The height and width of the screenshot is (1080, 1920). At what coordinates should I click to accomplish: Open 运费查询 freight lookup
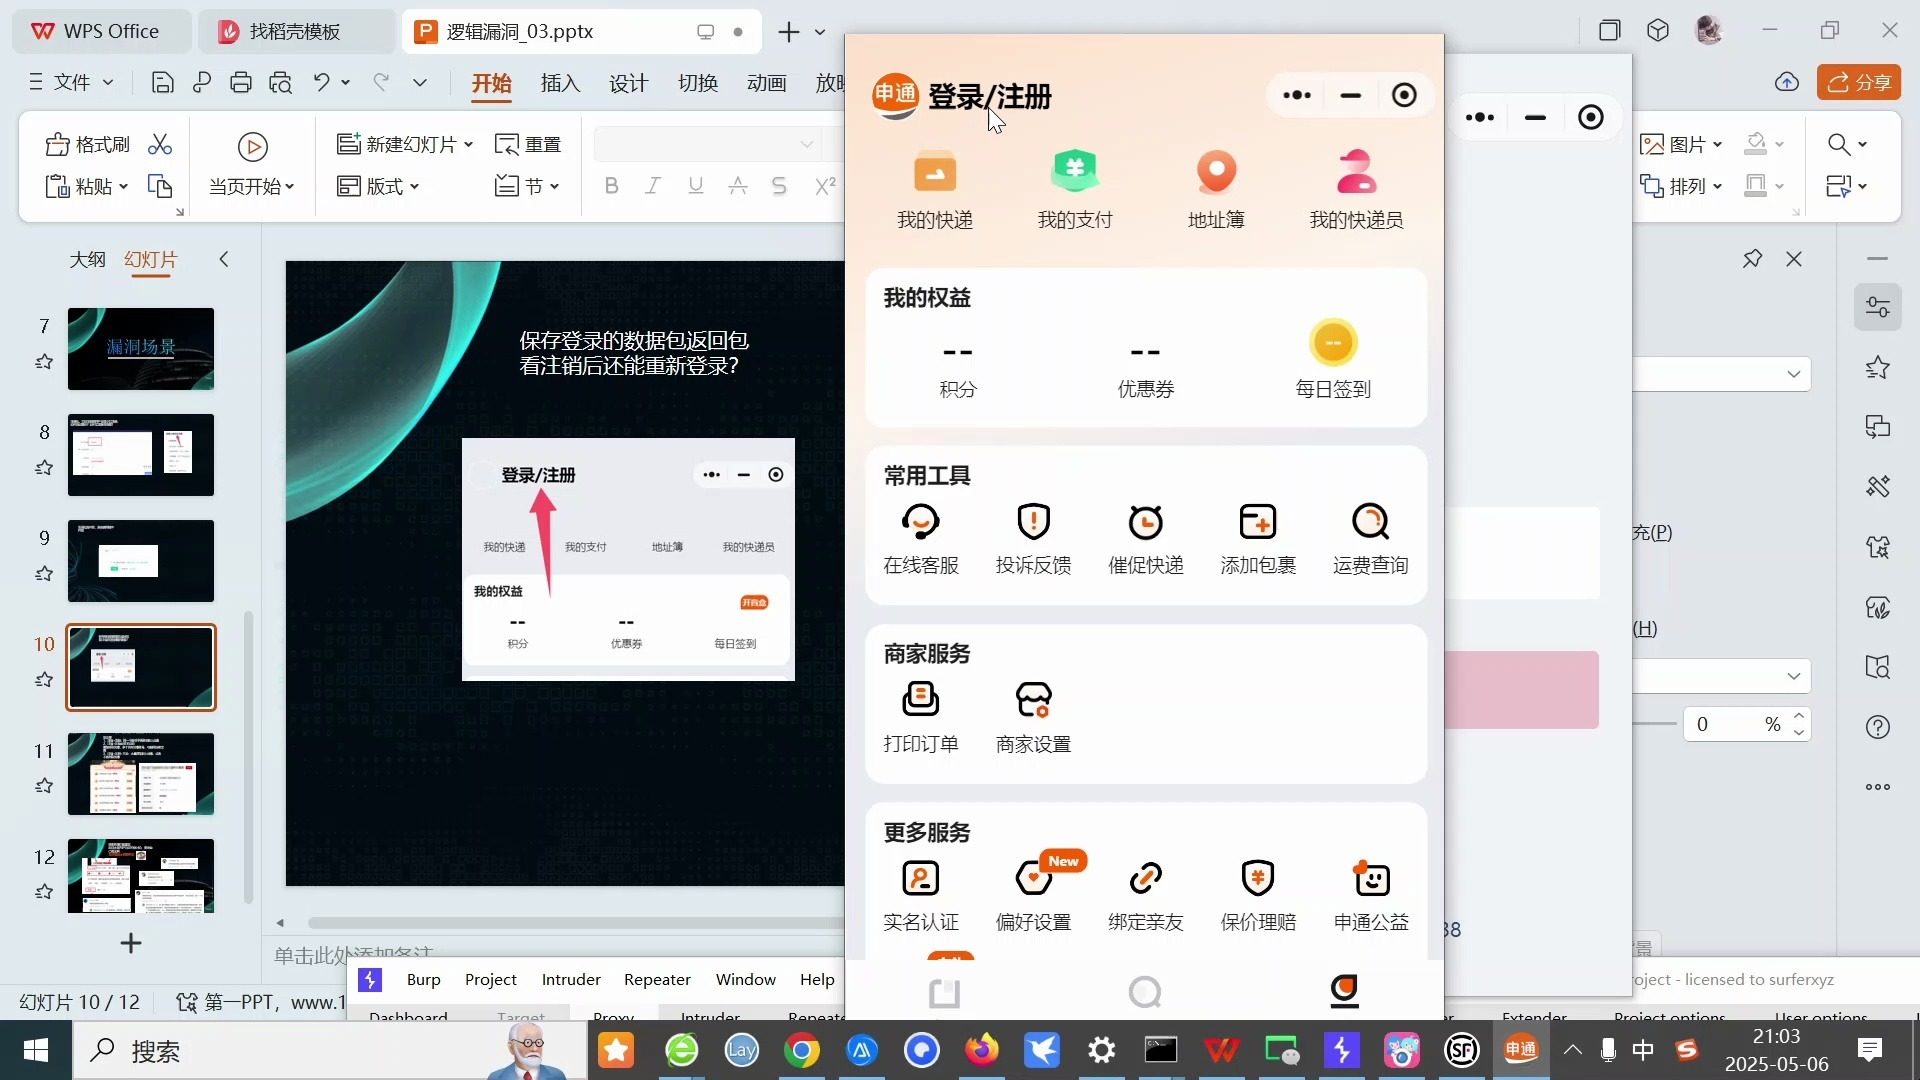(x=1370, y=539)
